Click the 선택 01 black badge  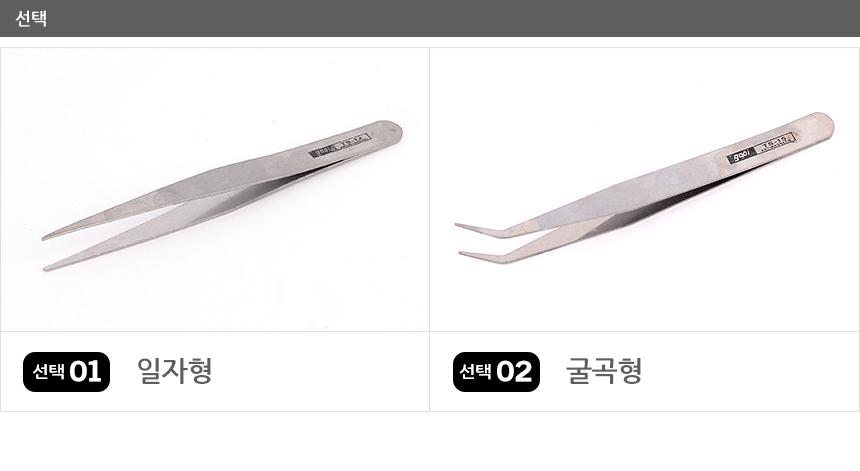click(x=66, y=372)
